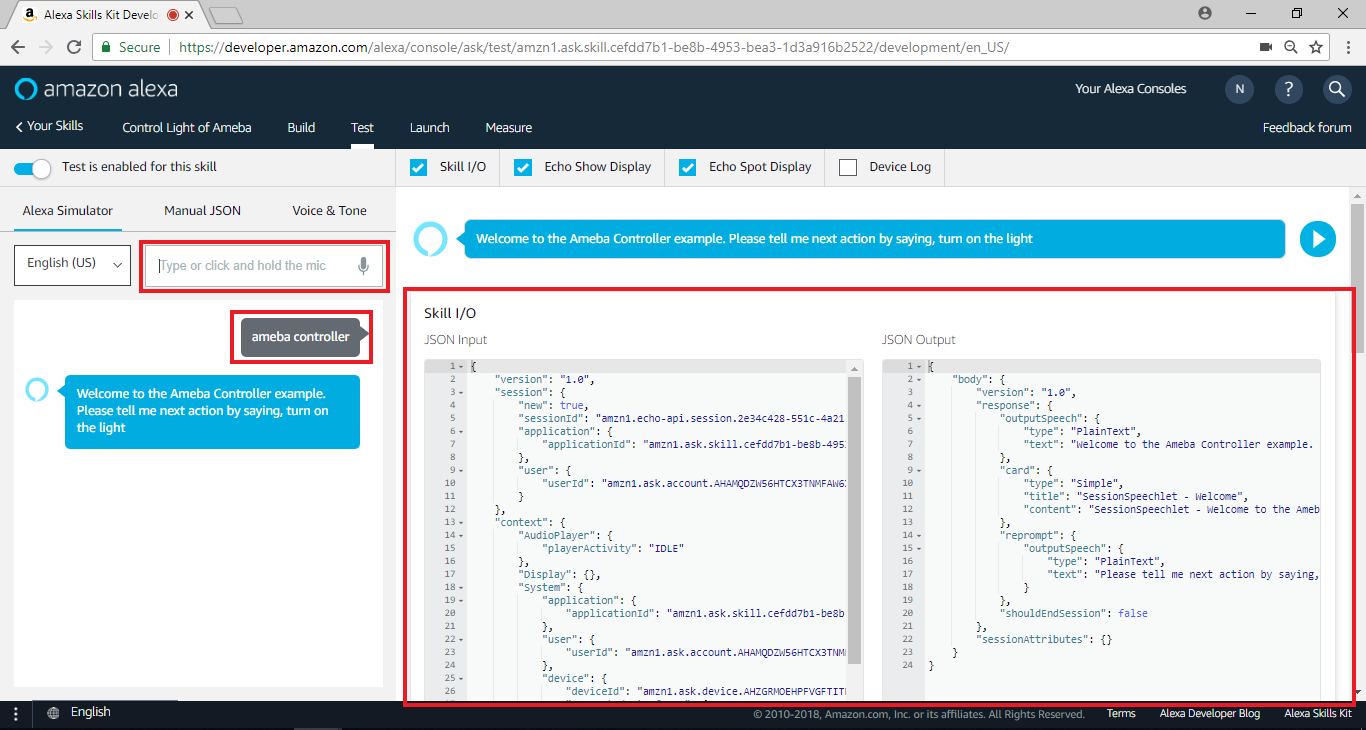This screenshot has height=730, width=1366.
Task: Open the Alexa Skills Kit footer link
Action: (x=1318, y=714)
